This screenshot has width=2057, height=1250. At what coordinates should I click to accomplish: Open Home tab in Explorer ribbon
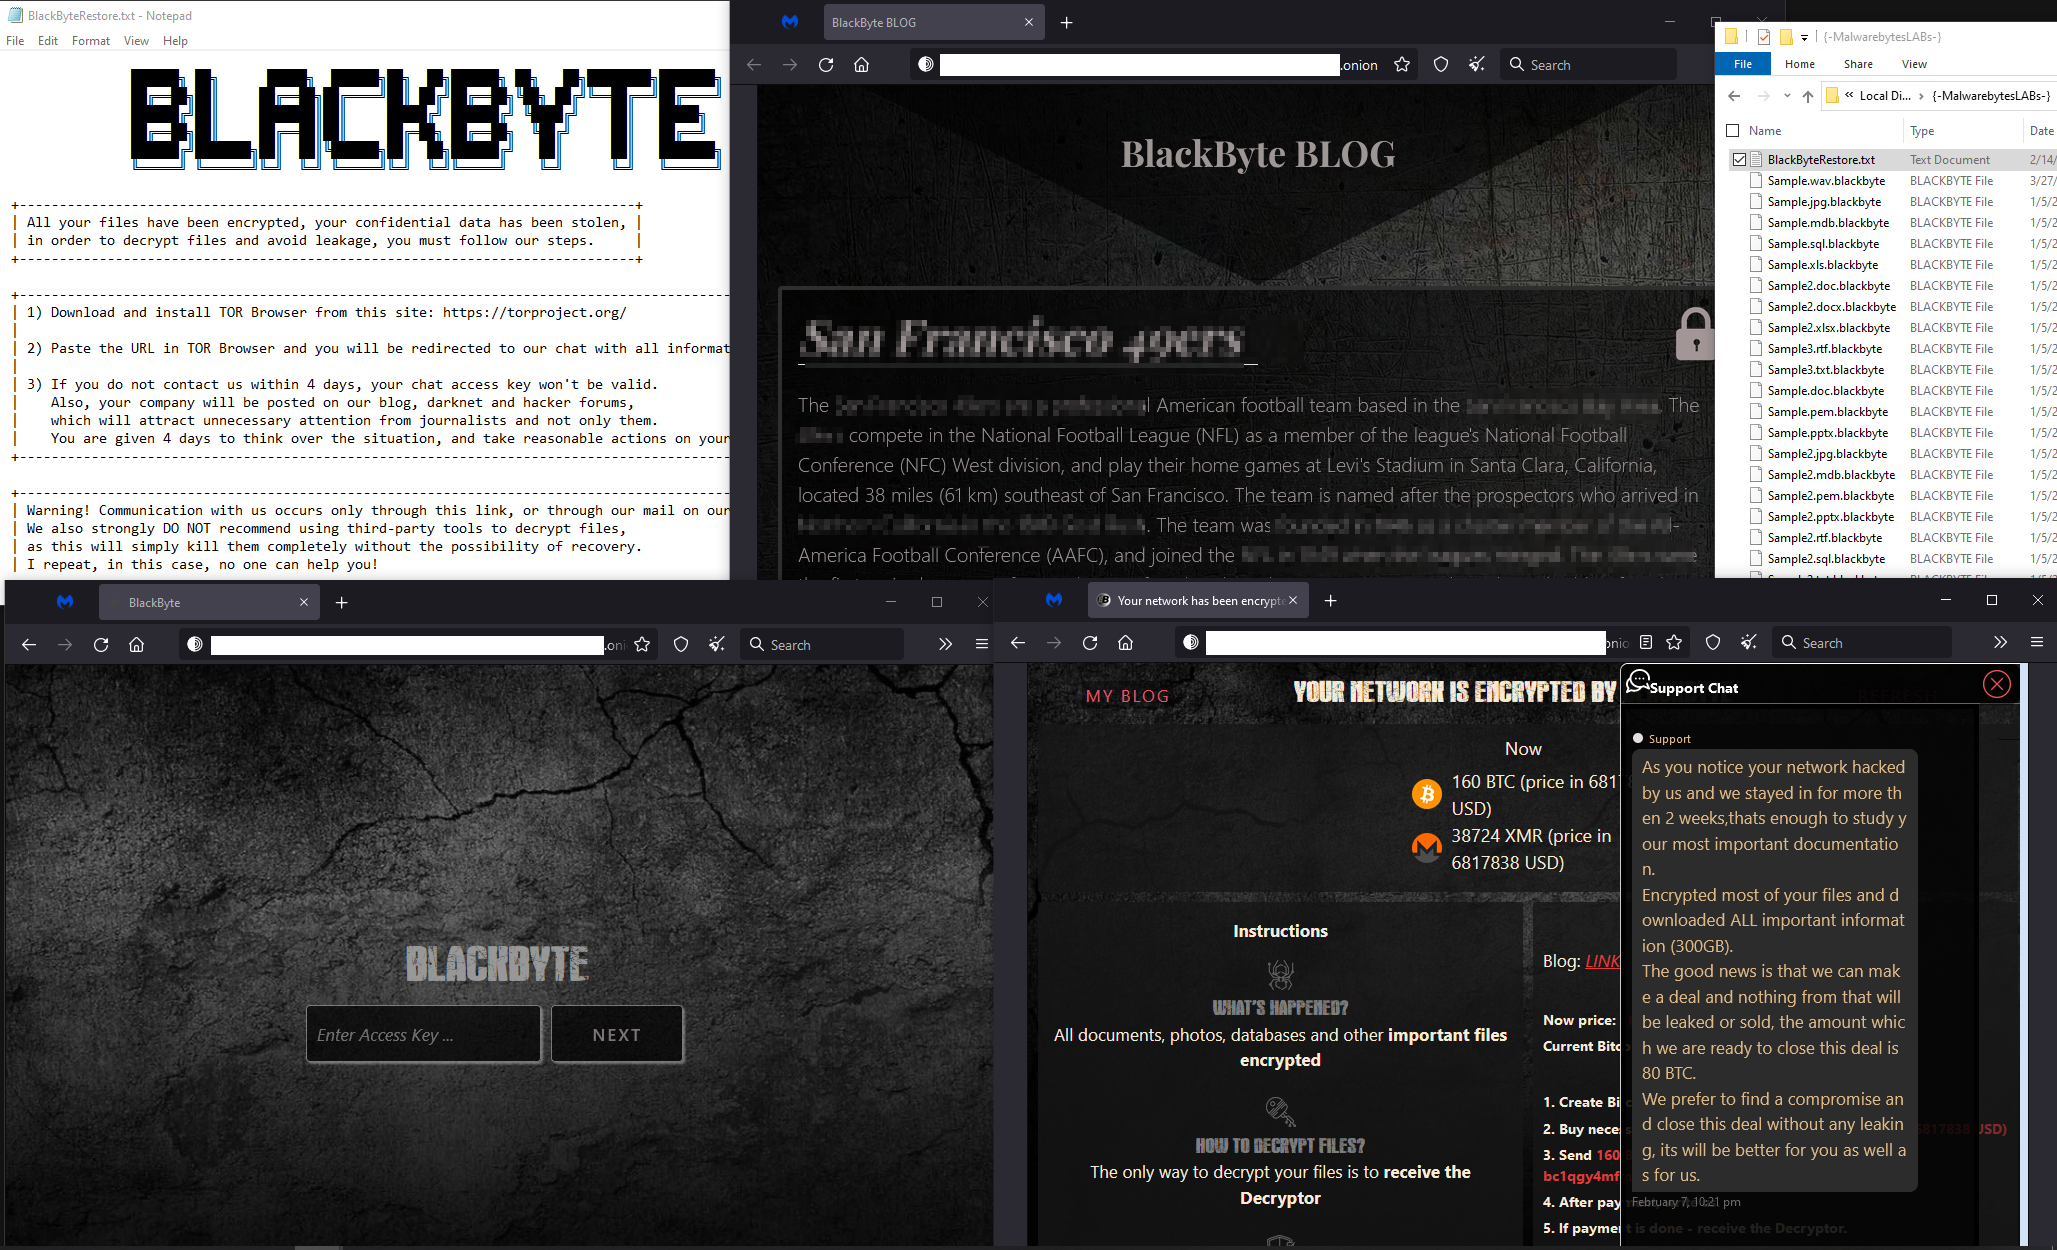1800,64
